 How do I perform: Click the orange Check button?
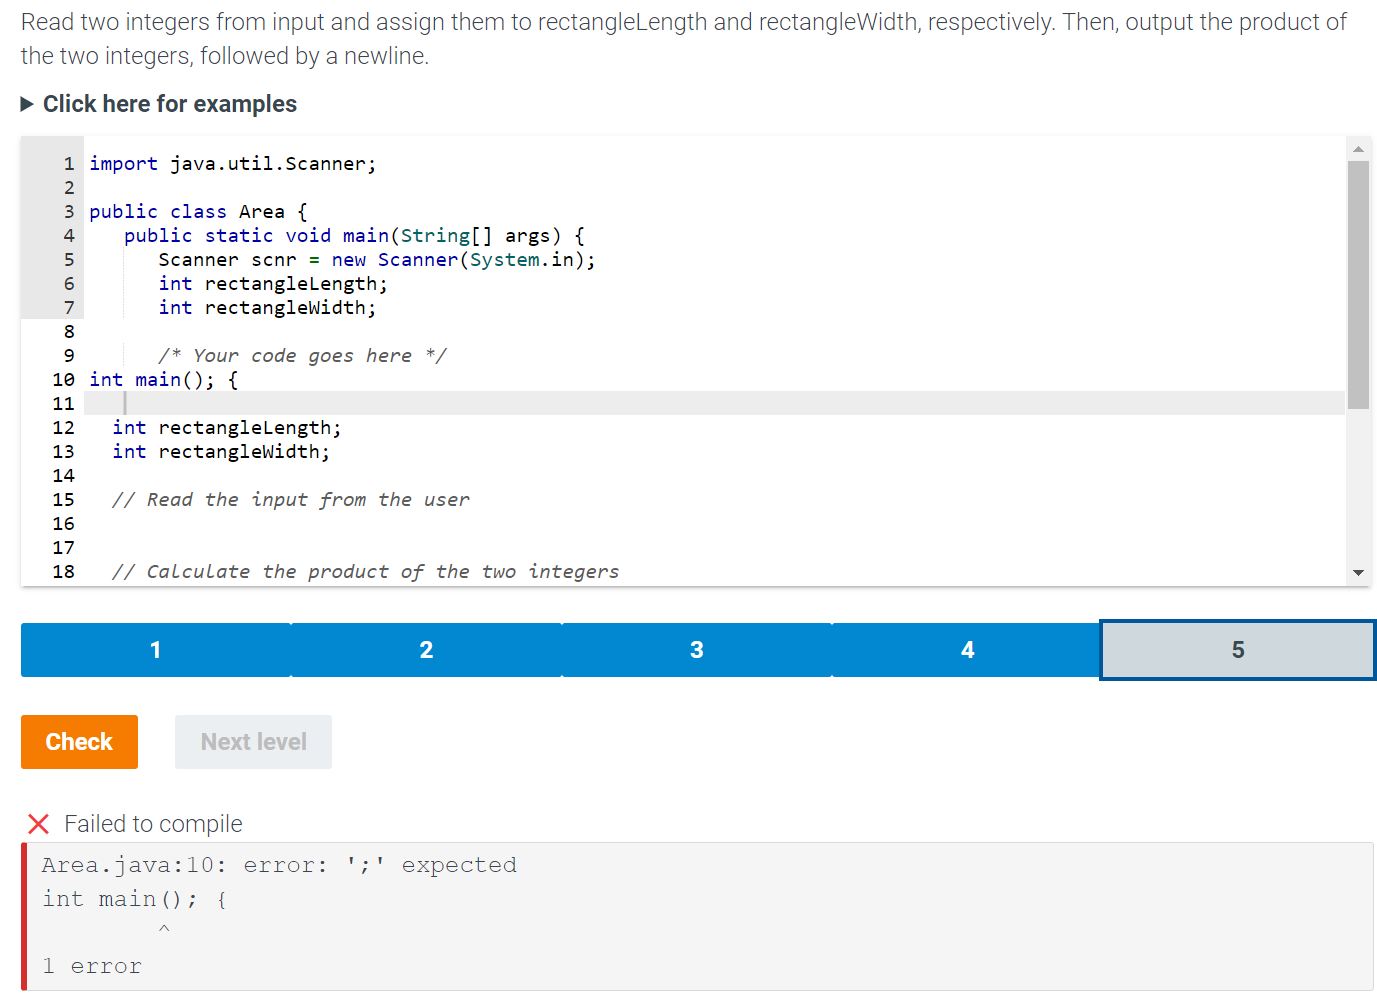click(x=79, y=742)
